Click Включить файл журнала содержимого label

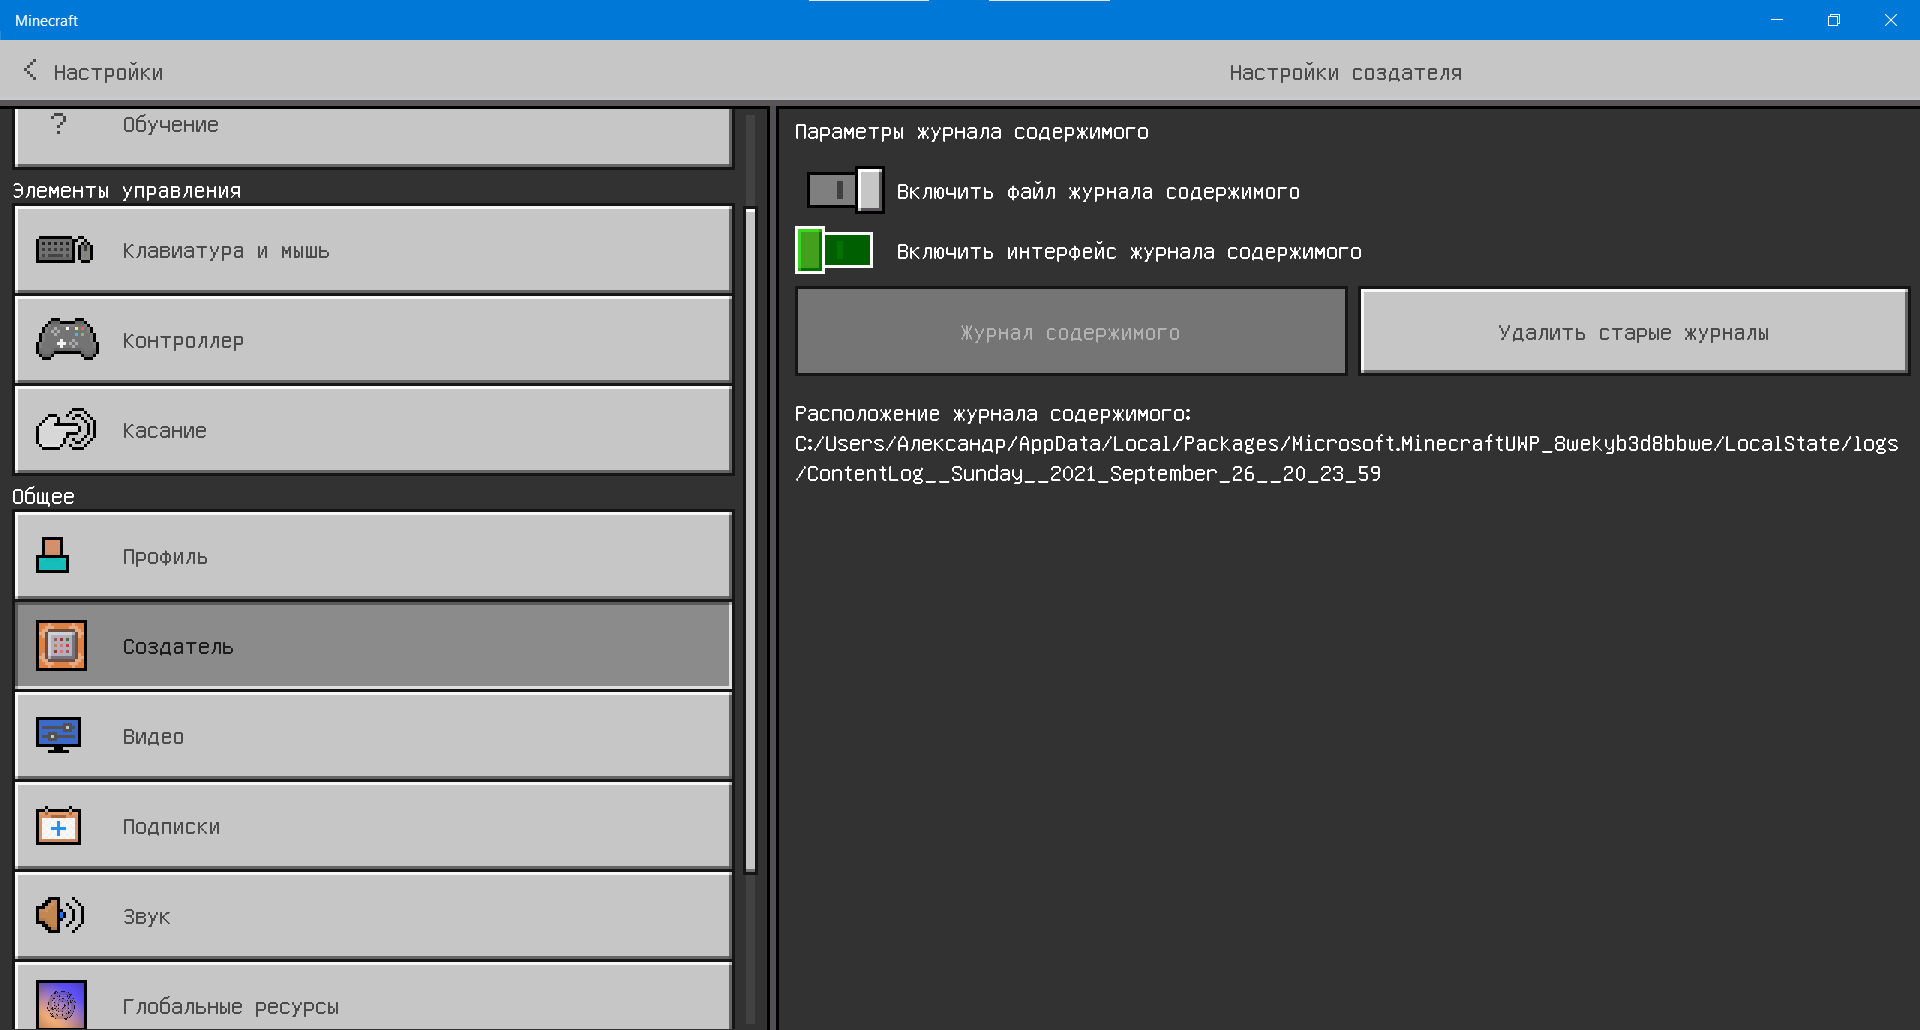click(1098, 191)
